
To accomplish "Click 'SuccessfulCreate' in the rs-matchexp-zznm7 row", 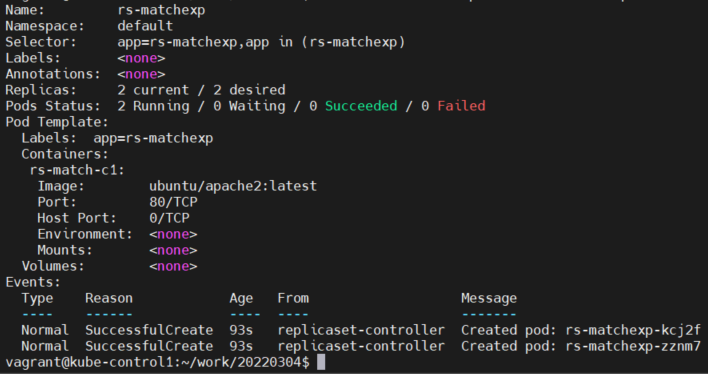I will click(149, 346).
